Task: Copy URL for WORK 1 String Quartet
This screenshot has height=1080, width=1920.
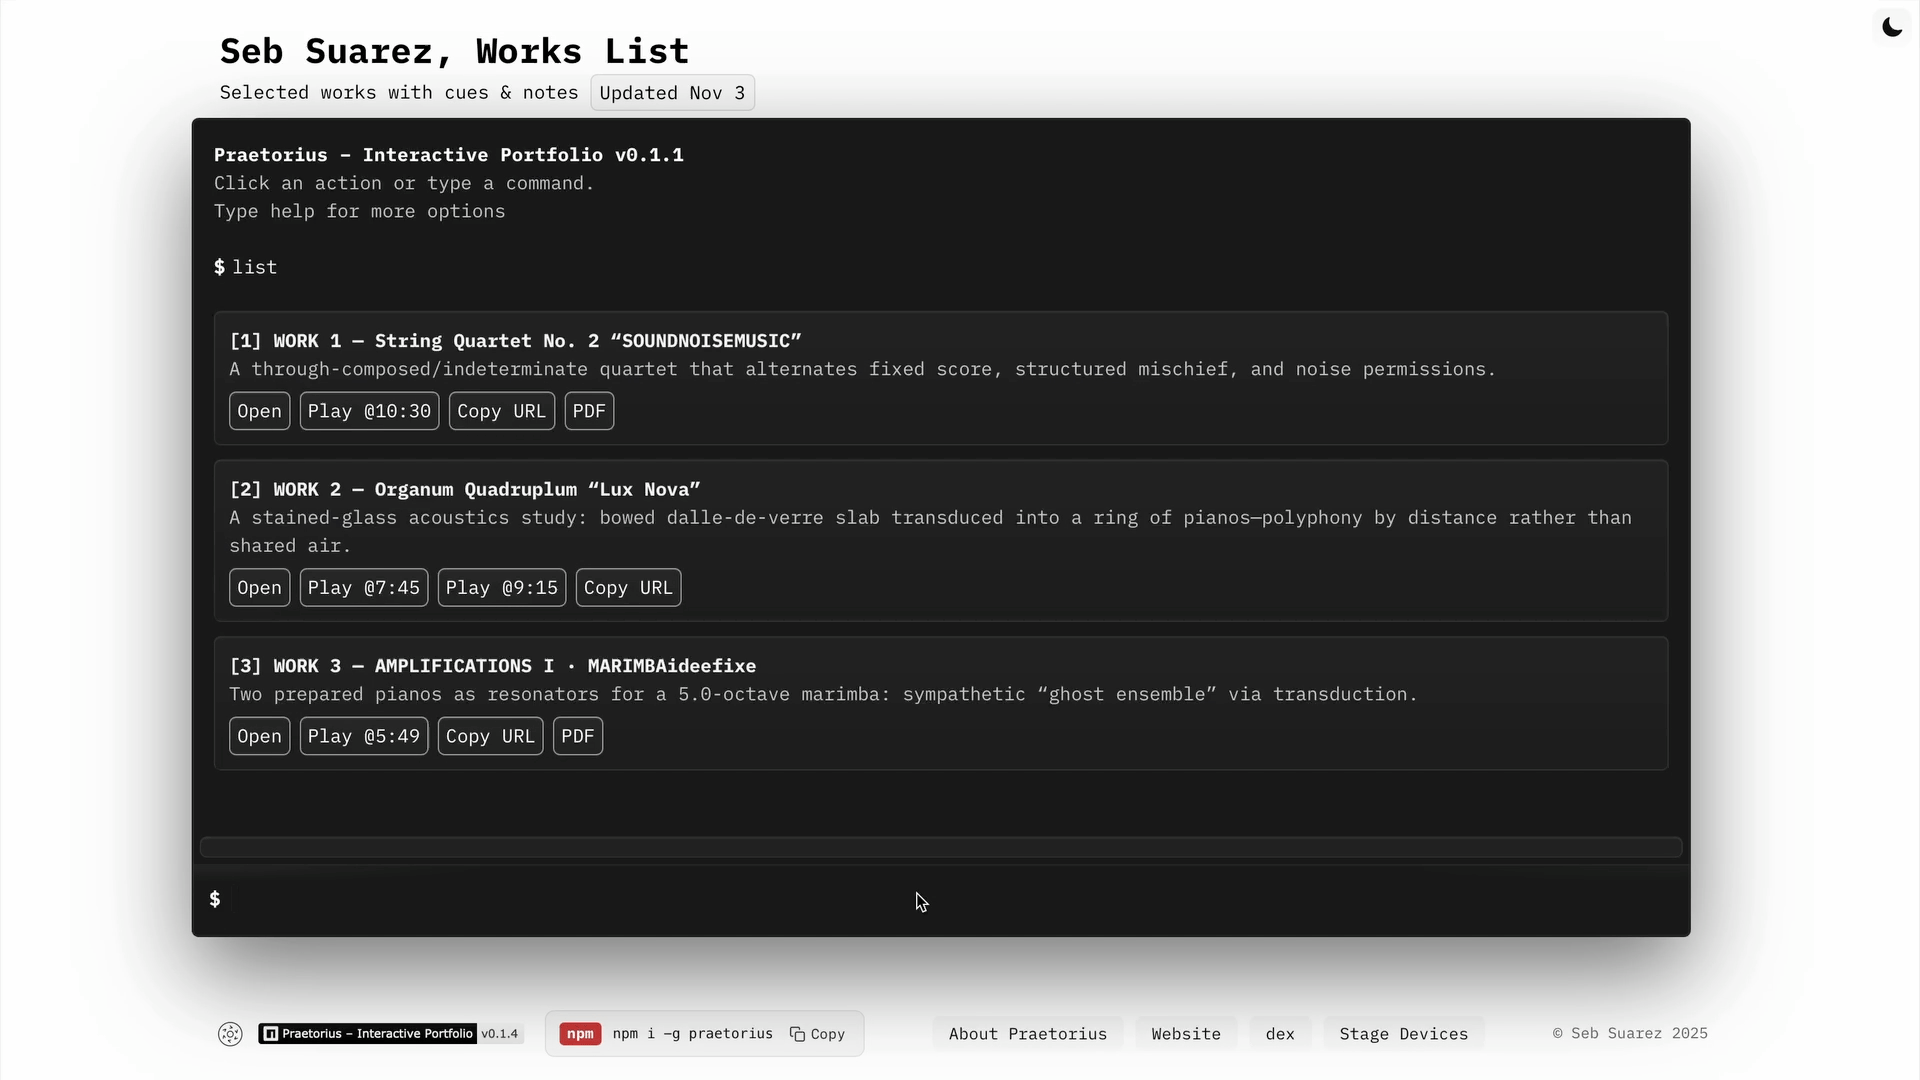Action: coord(501,410)
